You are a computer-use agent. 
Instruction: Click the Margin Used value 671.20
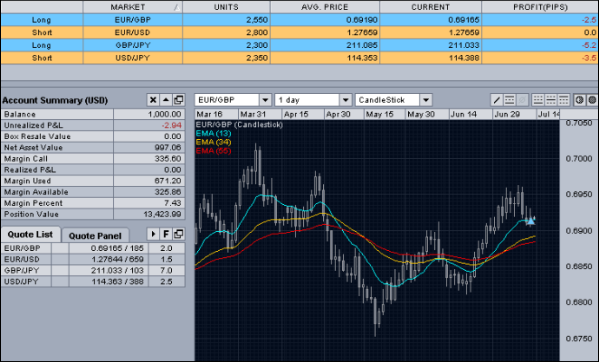point(168,181)
